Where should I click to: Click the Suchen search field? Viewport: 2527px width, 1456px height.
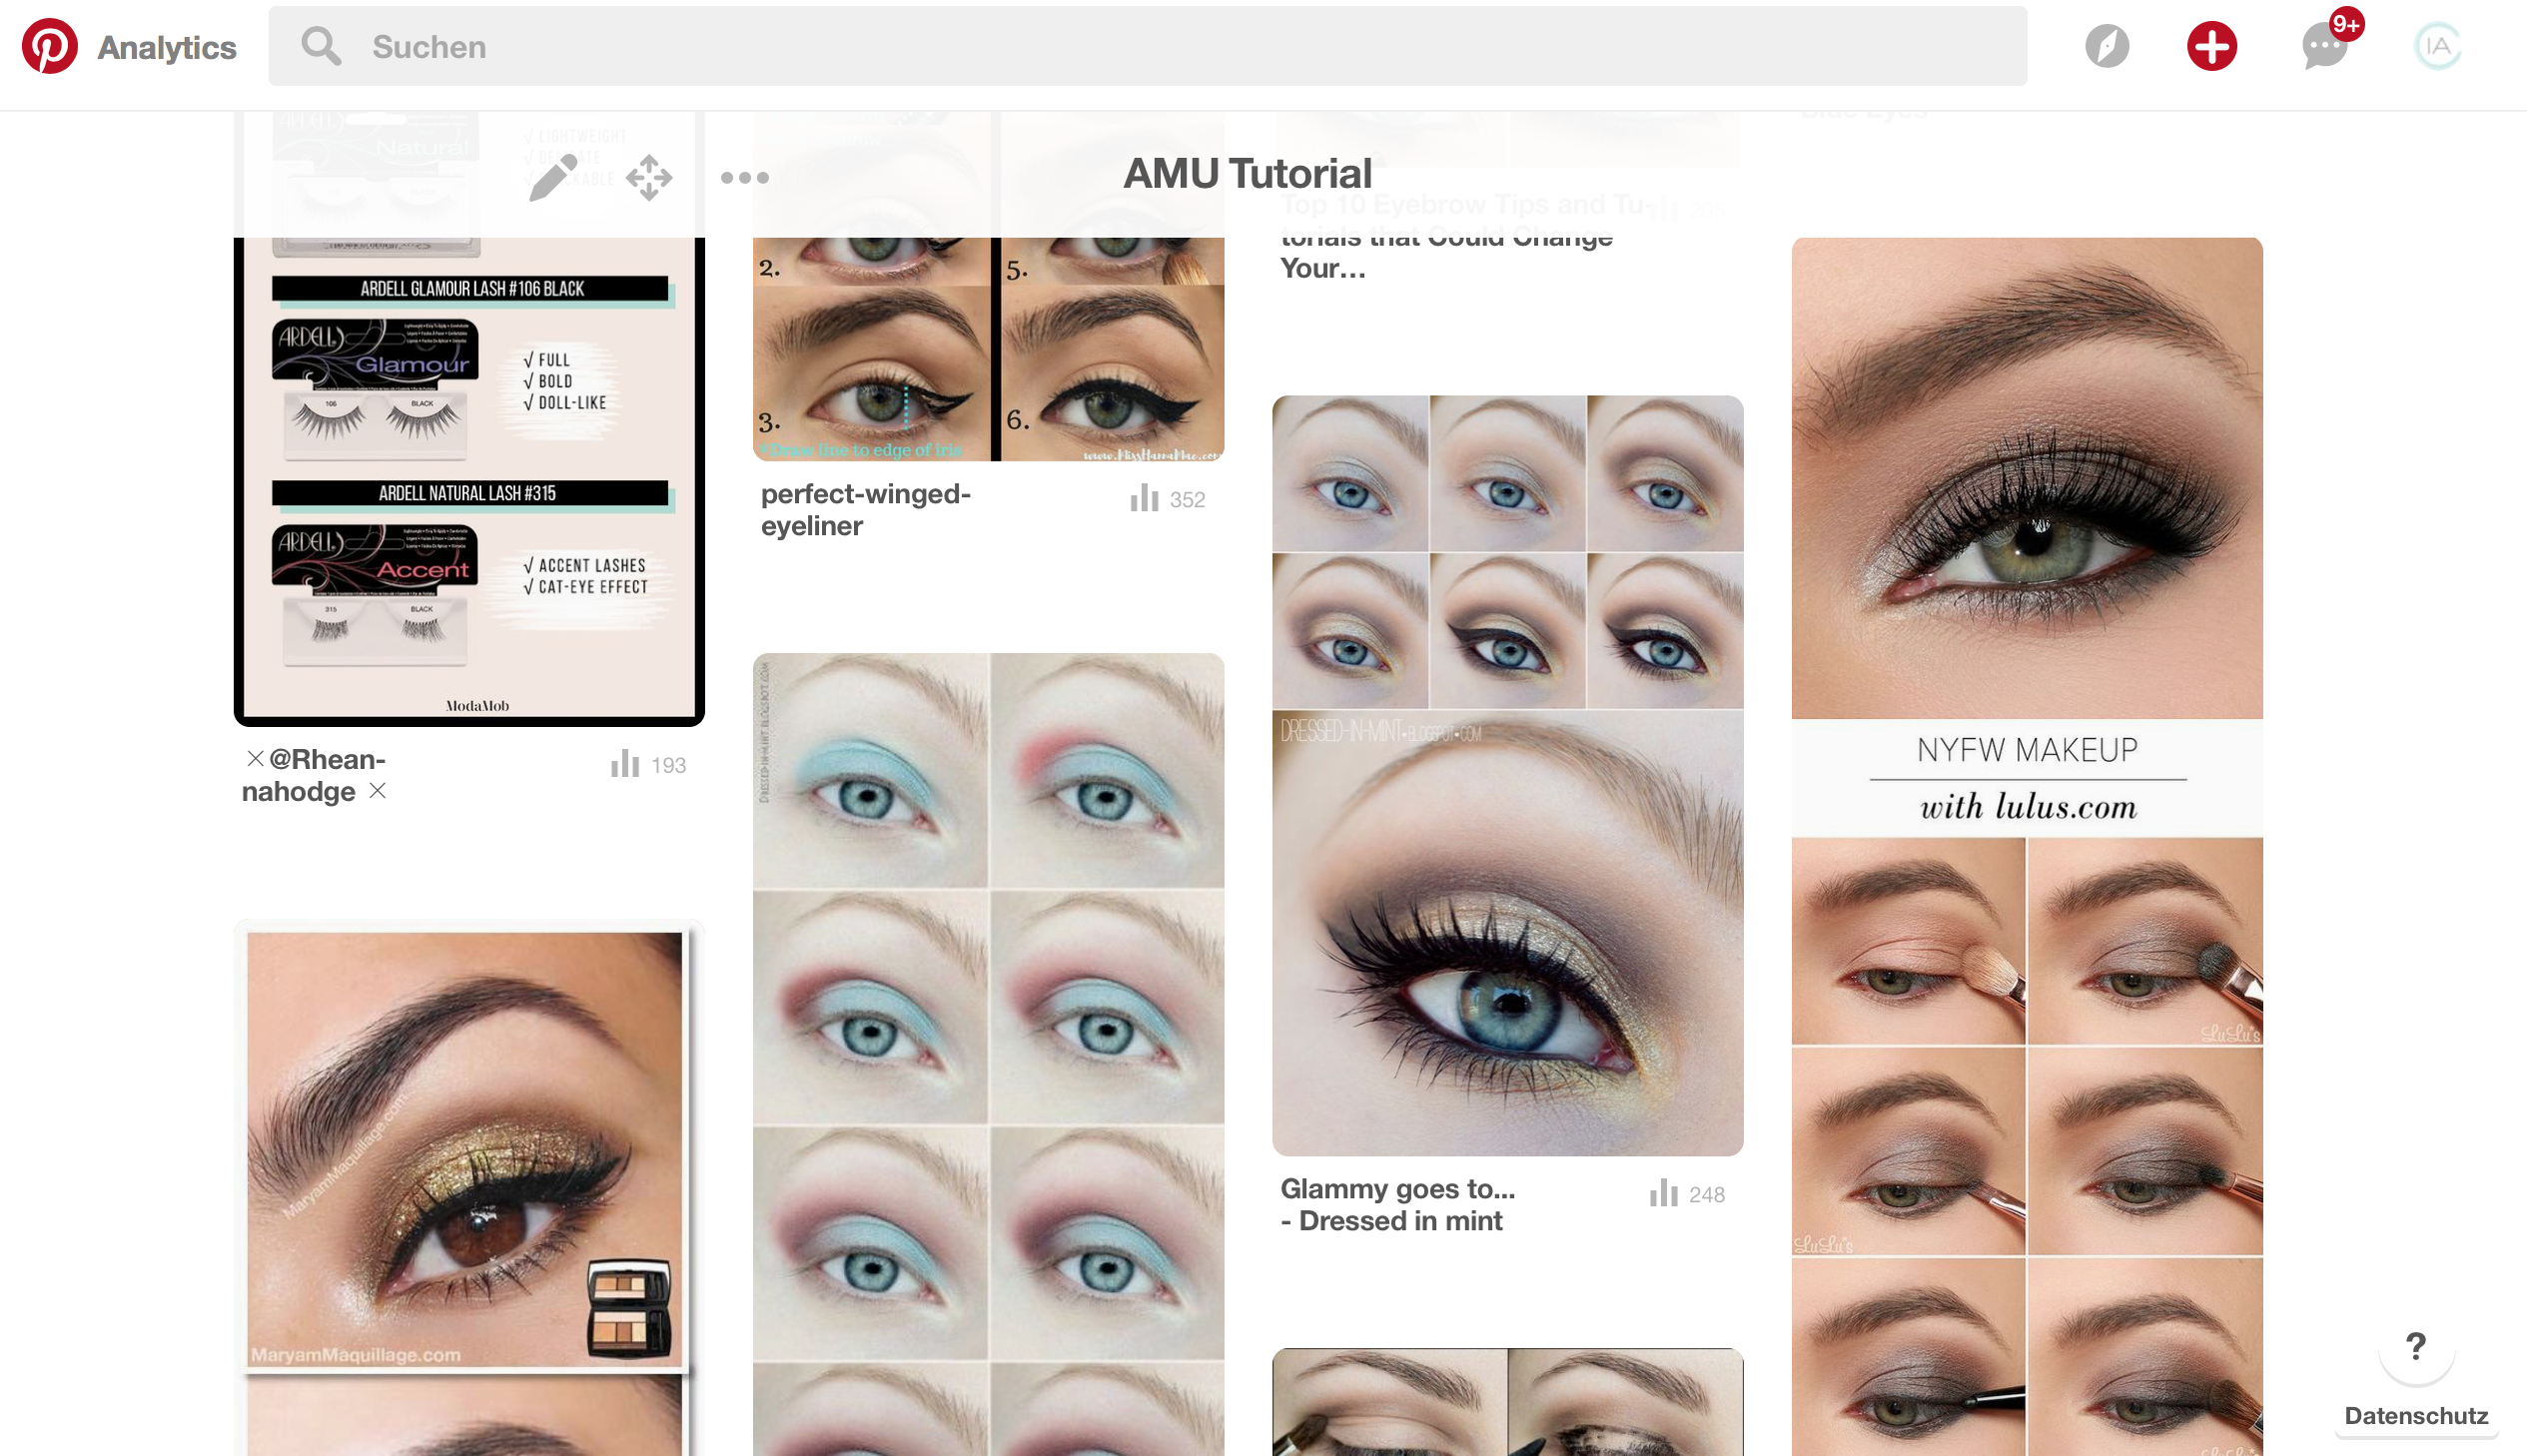click(1147, 46)
